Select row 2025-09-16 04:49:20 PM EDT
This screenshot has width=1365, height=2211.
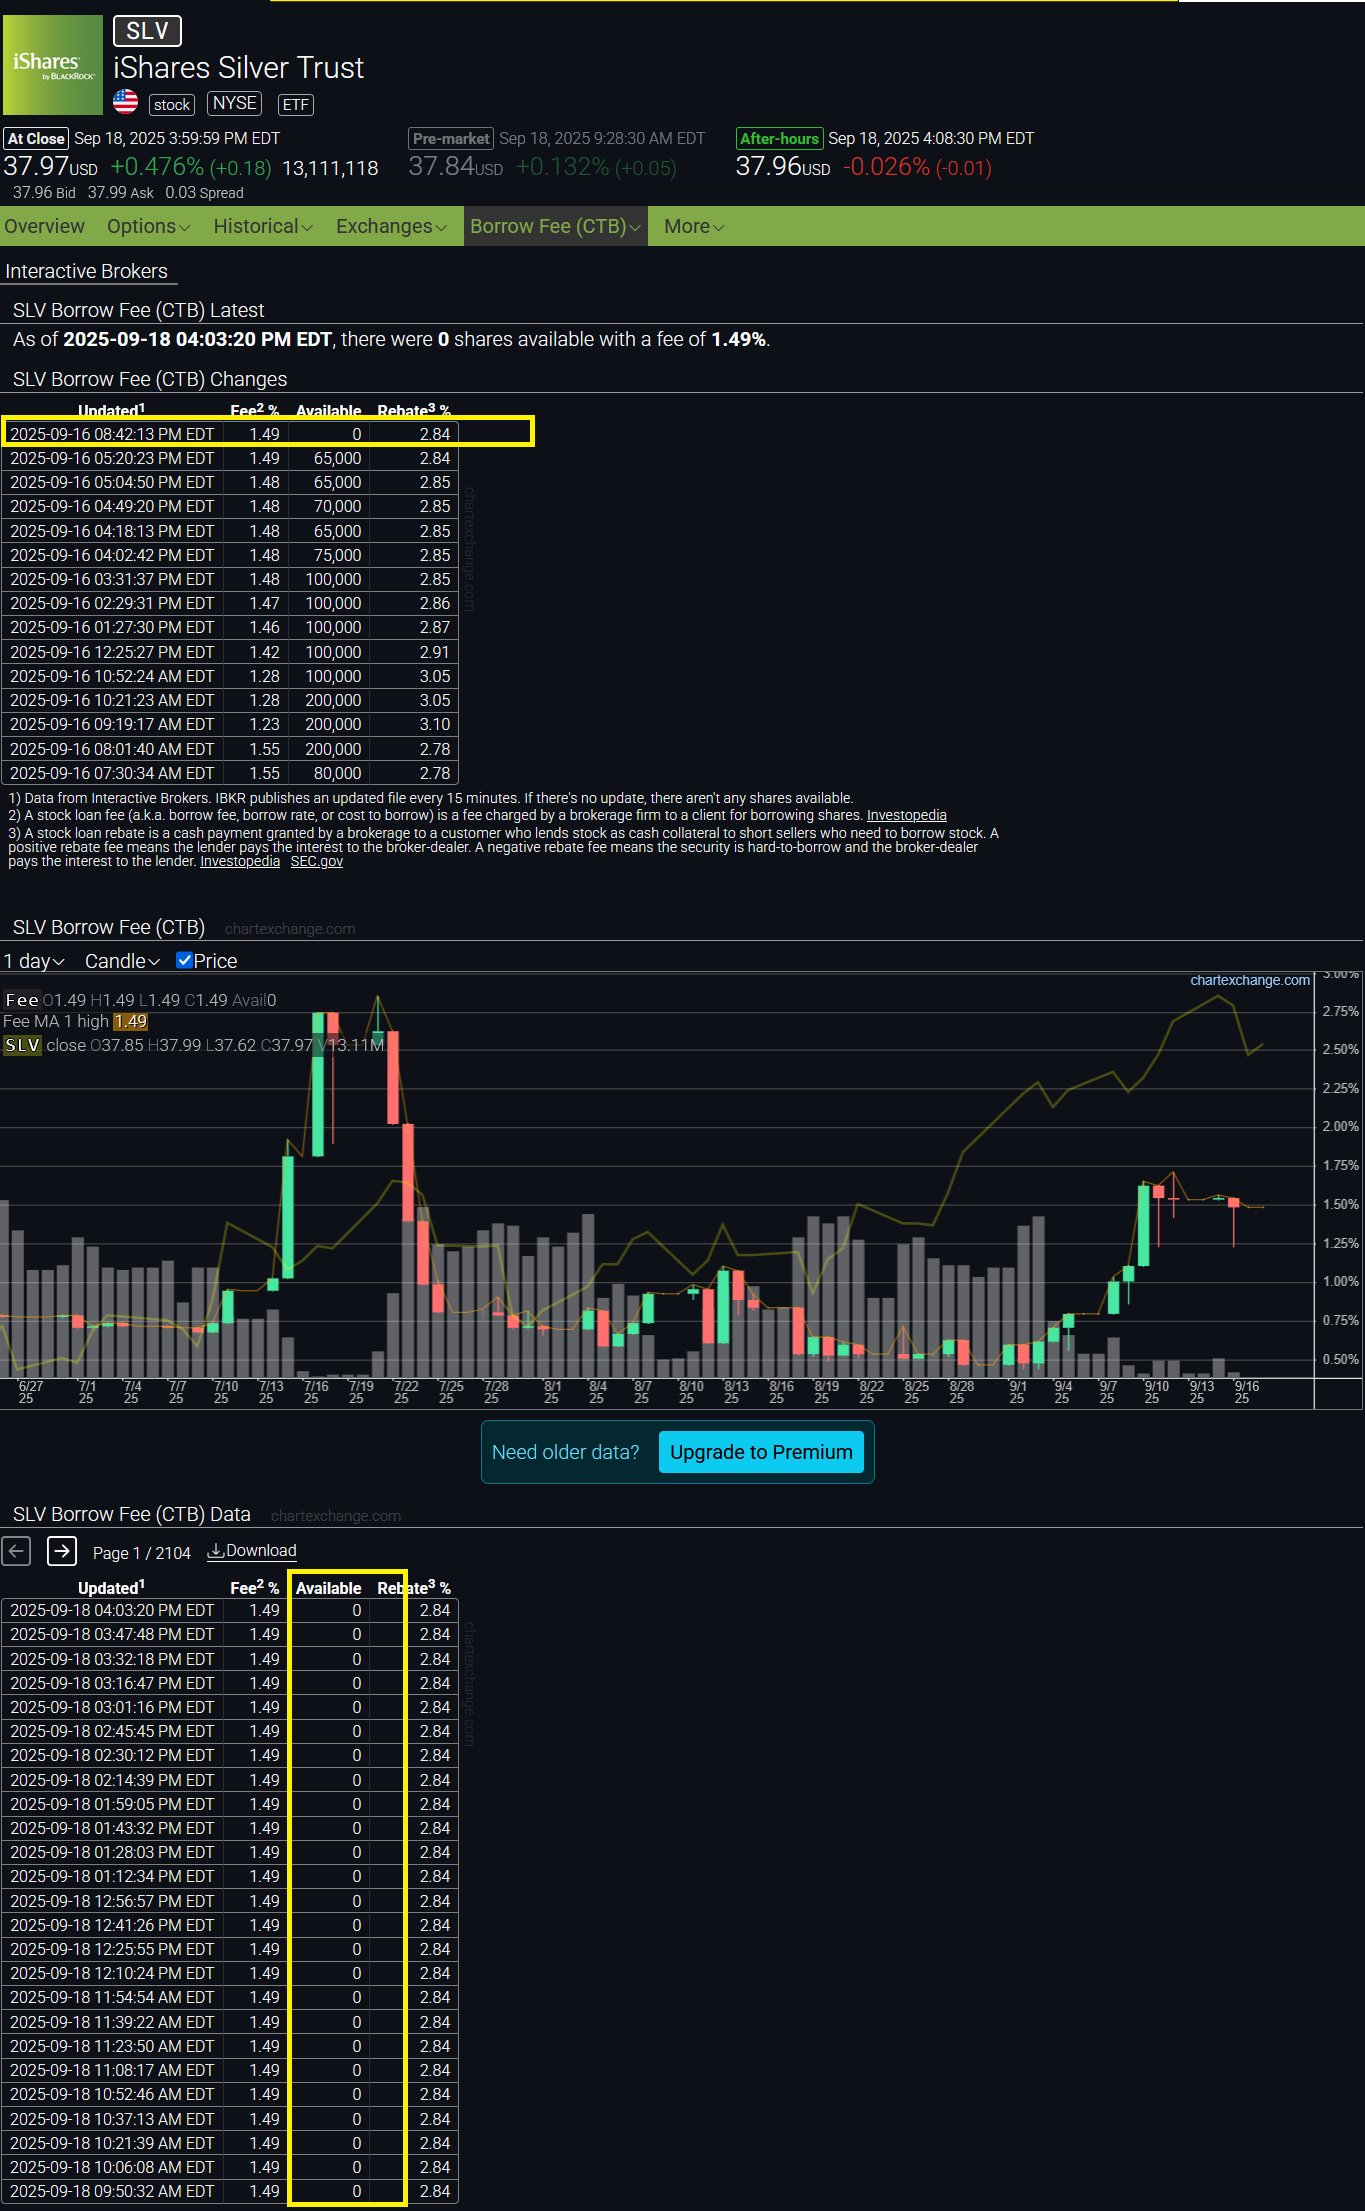[x=230, y=506]
